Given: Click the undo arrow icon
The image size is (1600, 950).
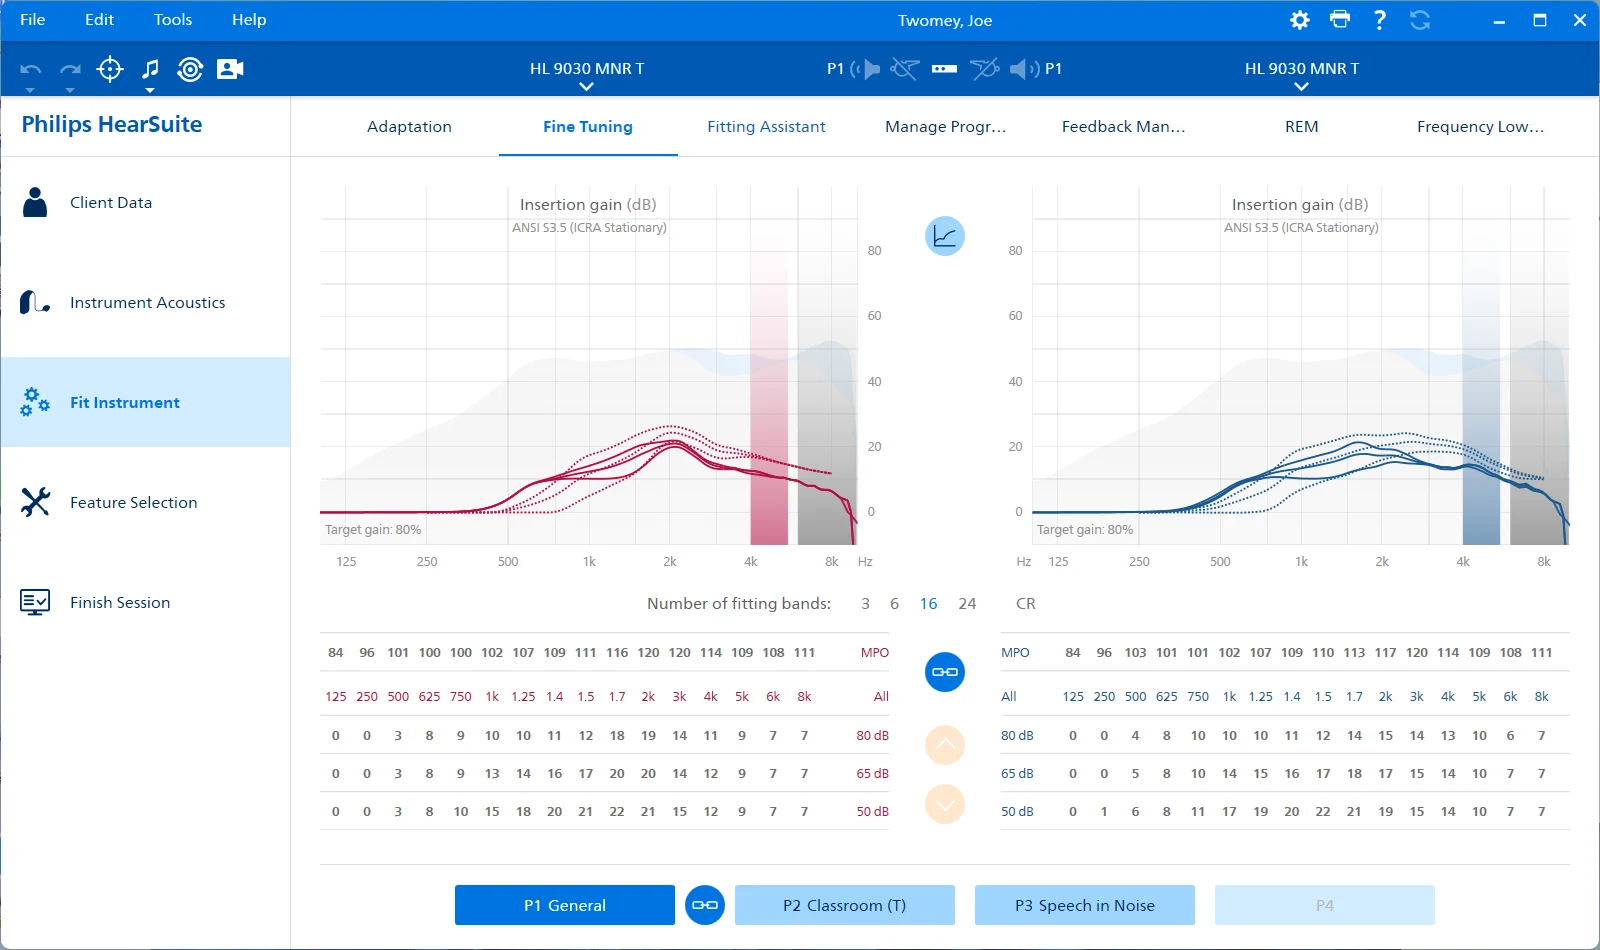Looking at the screenshot, I should click(30, 69).
